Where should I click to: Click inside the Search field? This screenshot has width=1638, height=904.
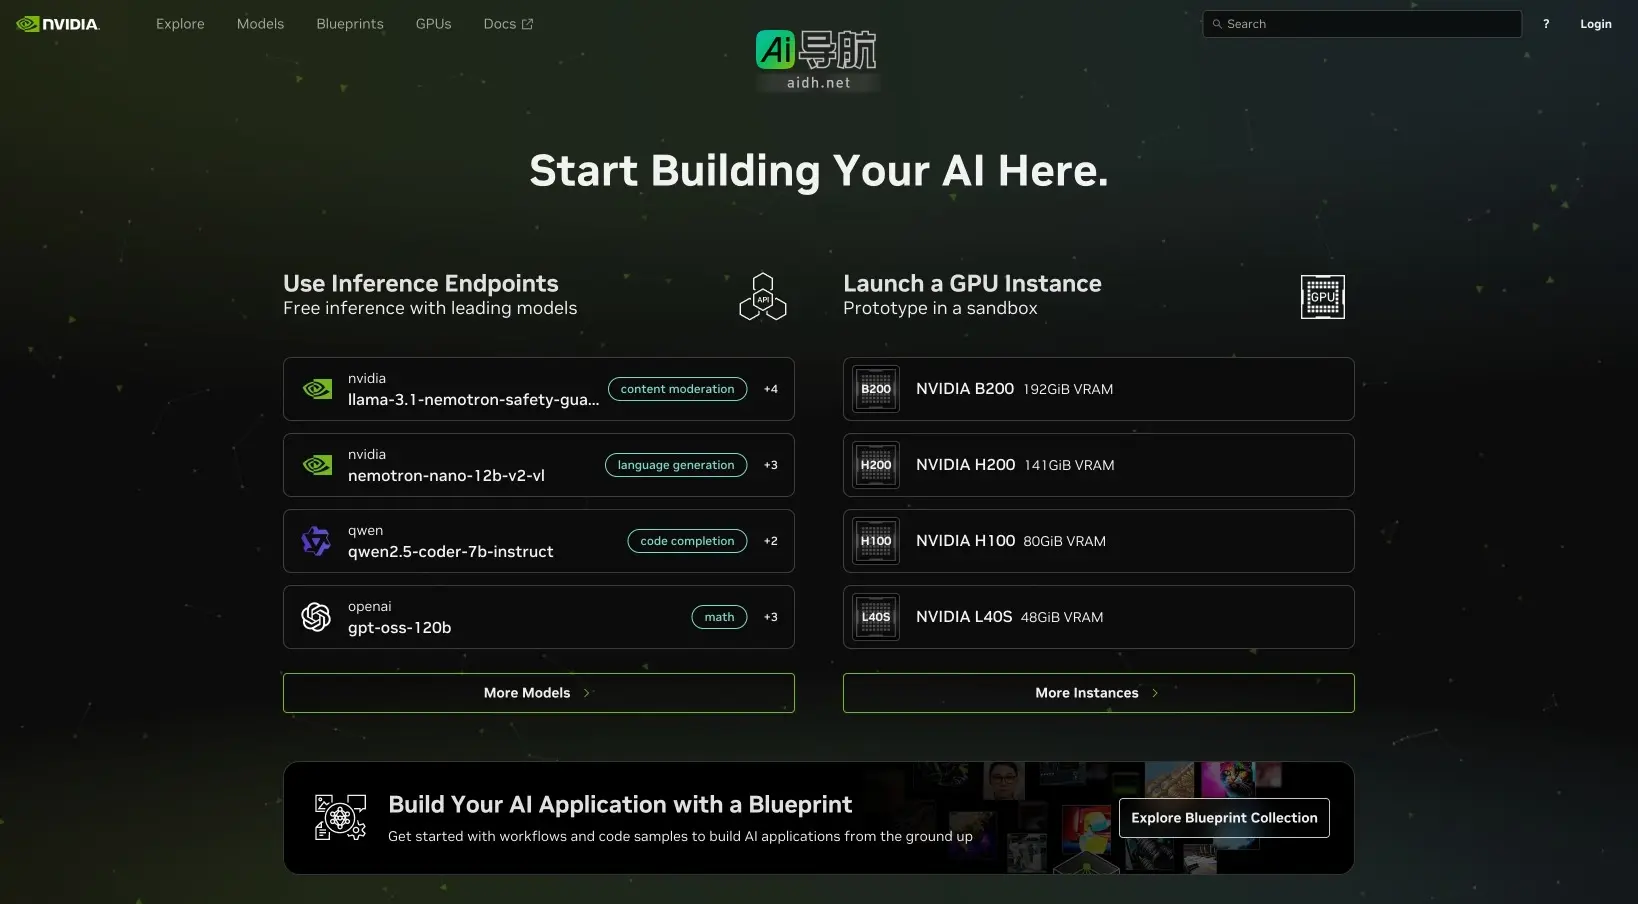(1362, 24)
